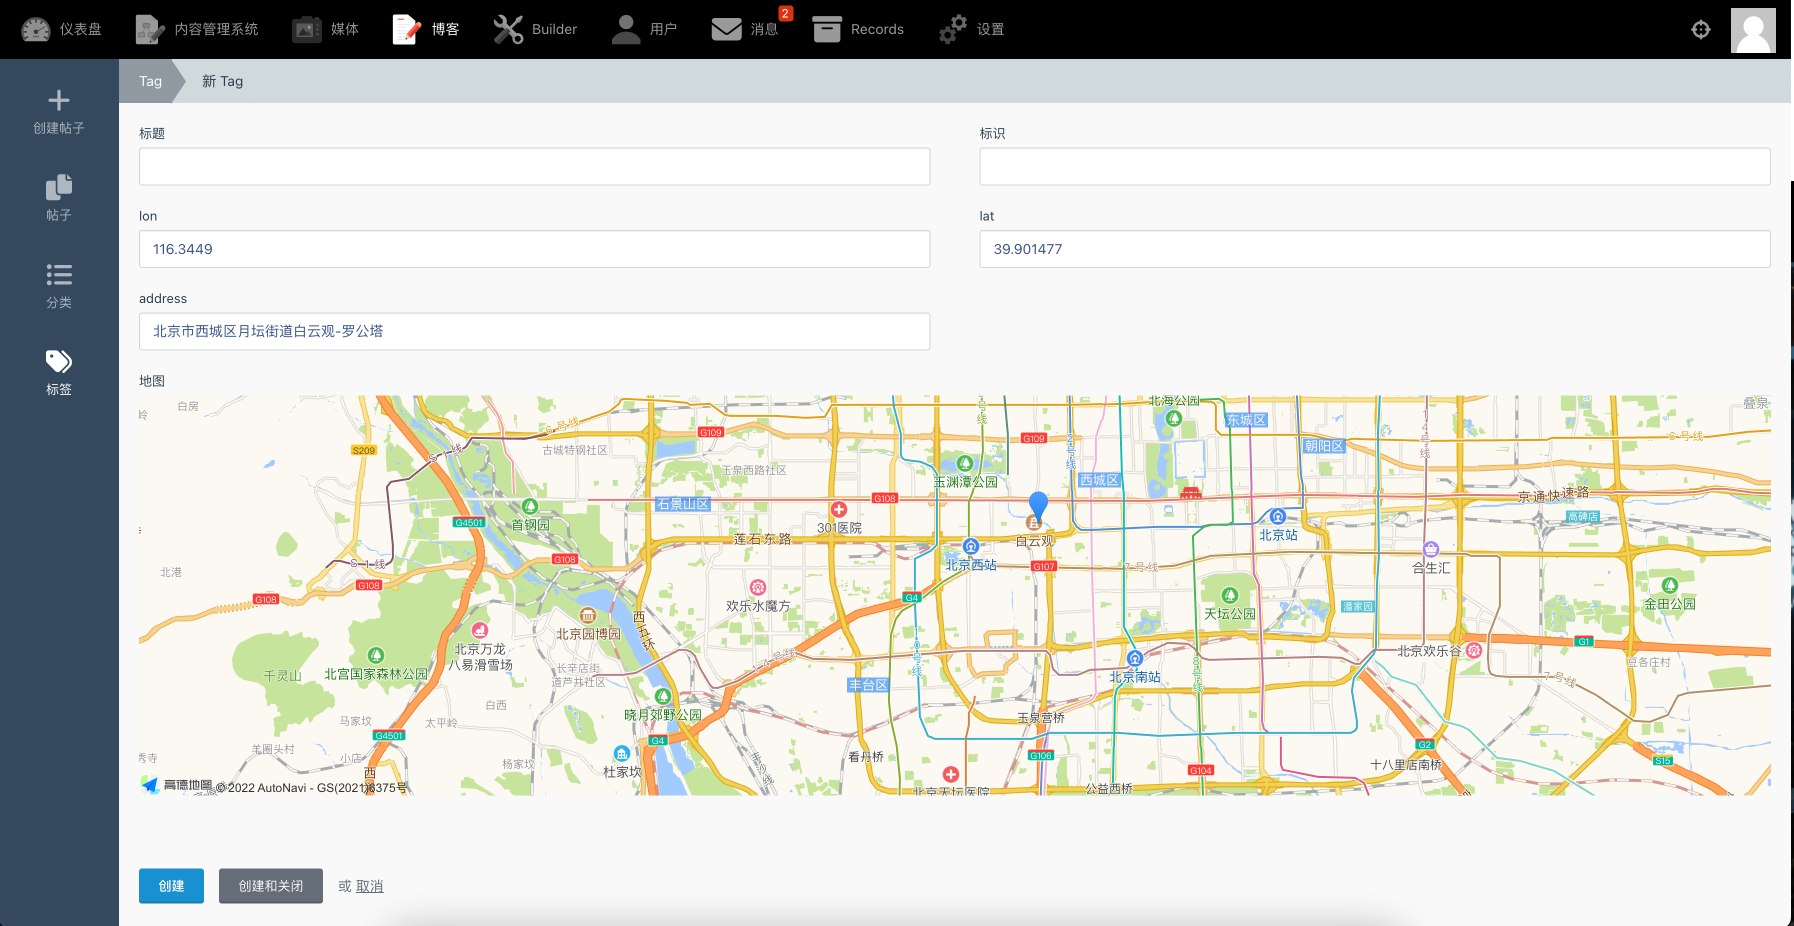
Task: Open the Records menu
Action: [858, 30]
